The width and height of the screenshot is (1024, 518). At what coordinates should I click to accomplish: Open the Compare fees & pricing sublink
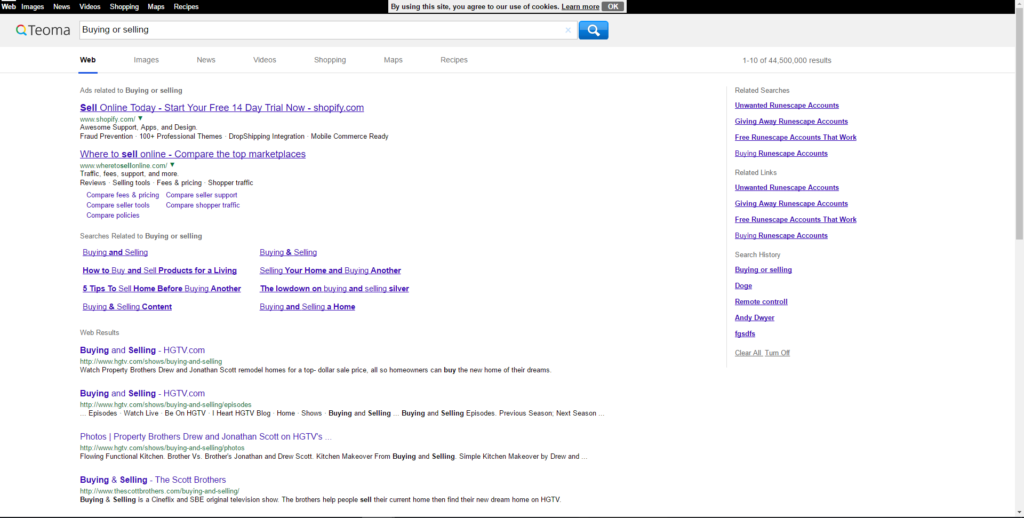pyautogui.click(x=122, y=195)
